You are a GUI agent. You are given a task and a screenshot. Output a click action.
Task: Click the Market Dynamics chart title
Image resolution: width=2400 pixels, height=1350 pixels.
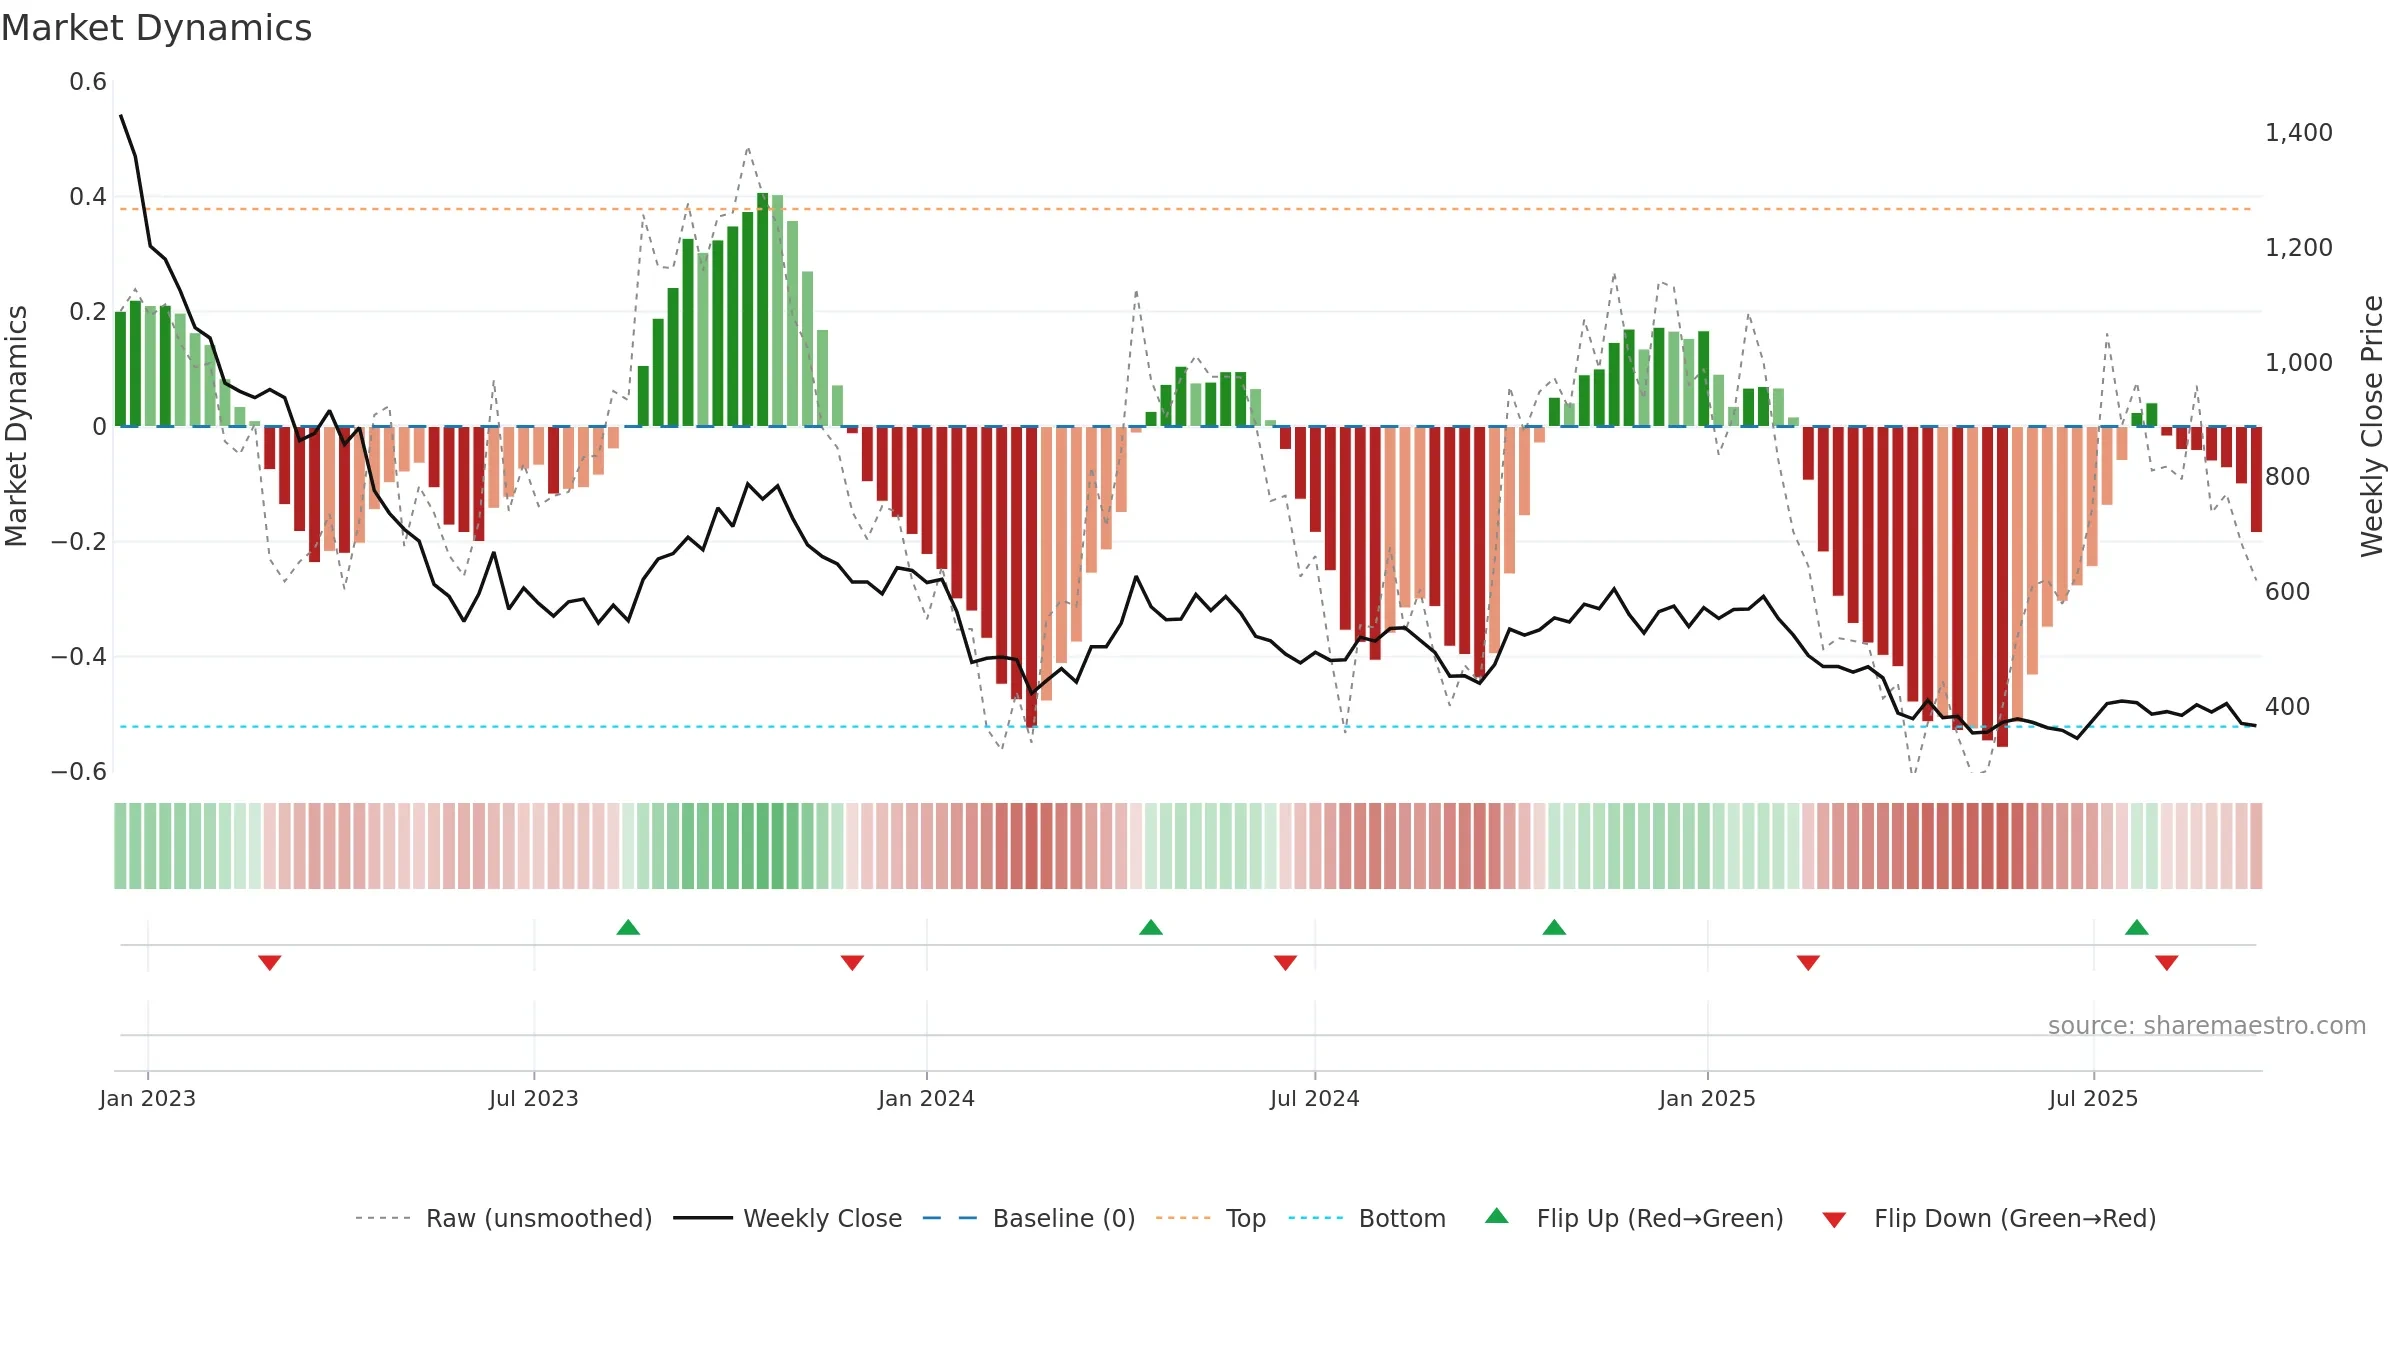tap(156, 28)
